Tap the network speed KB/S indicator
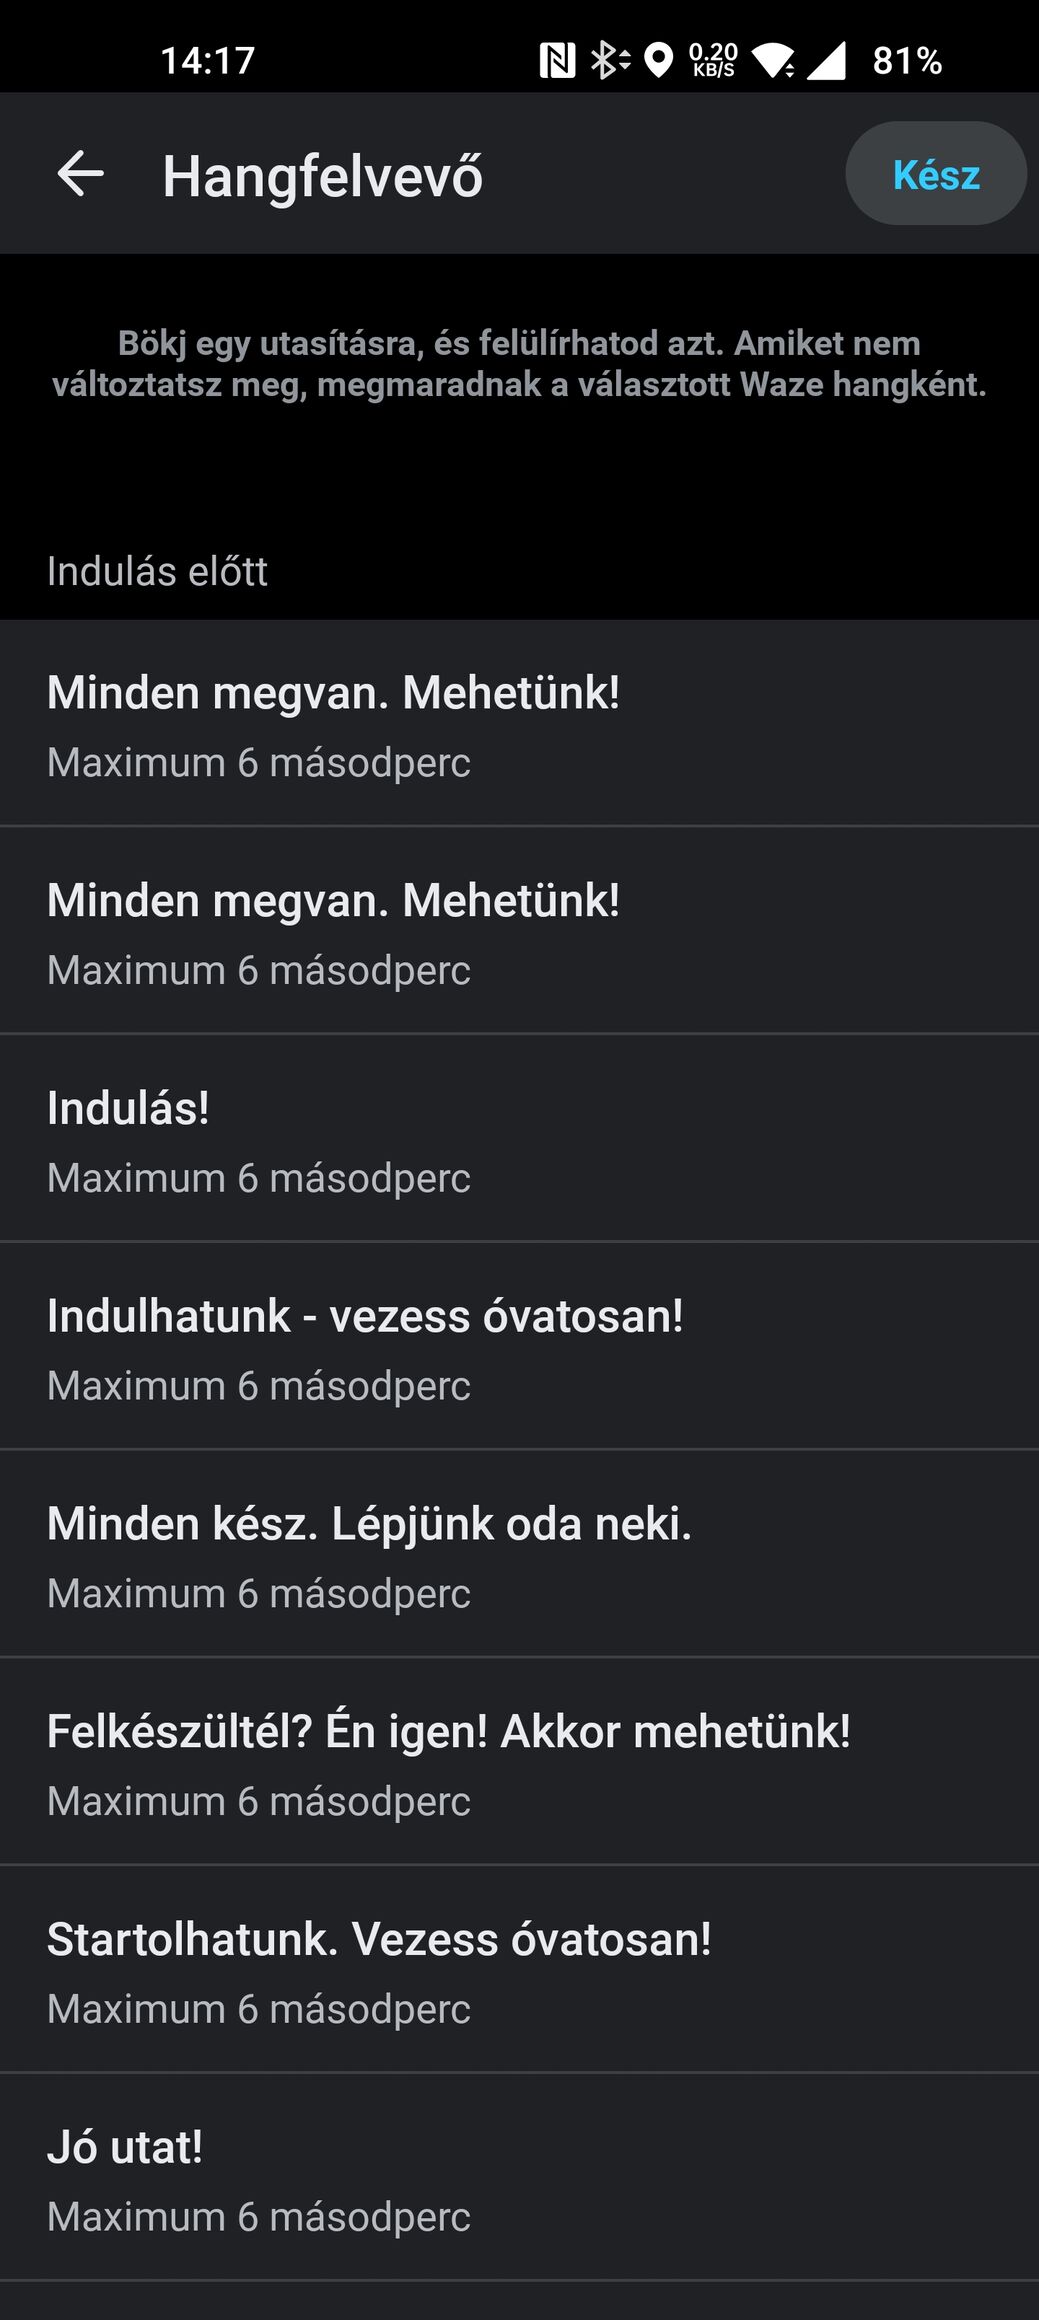1039x2320 pixels. [x=713, y=61]
